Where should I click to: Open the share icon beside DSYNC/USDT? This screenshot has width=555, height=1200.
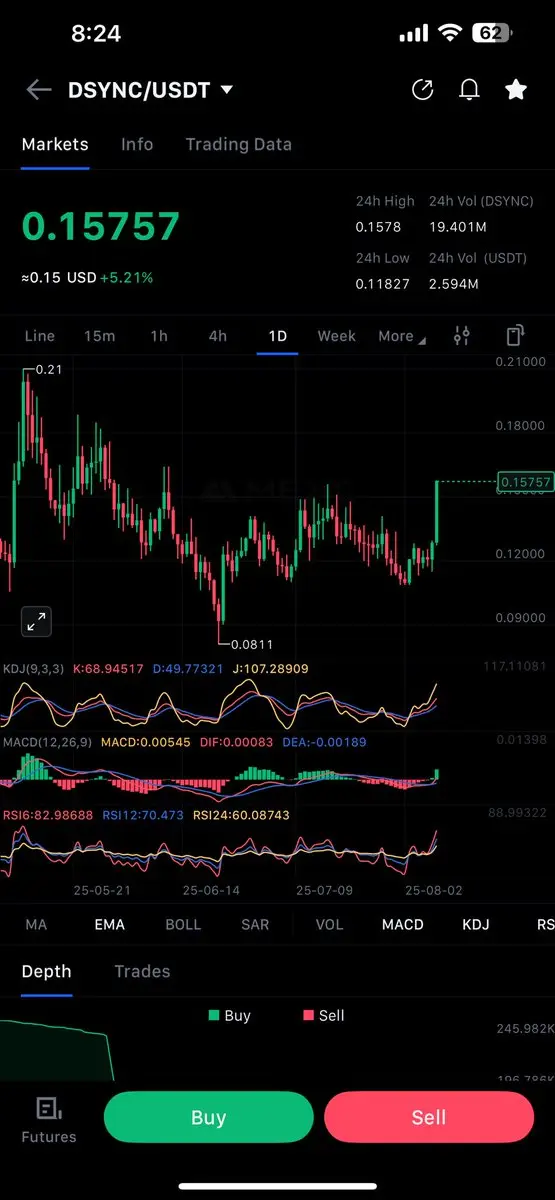(422, 90)
